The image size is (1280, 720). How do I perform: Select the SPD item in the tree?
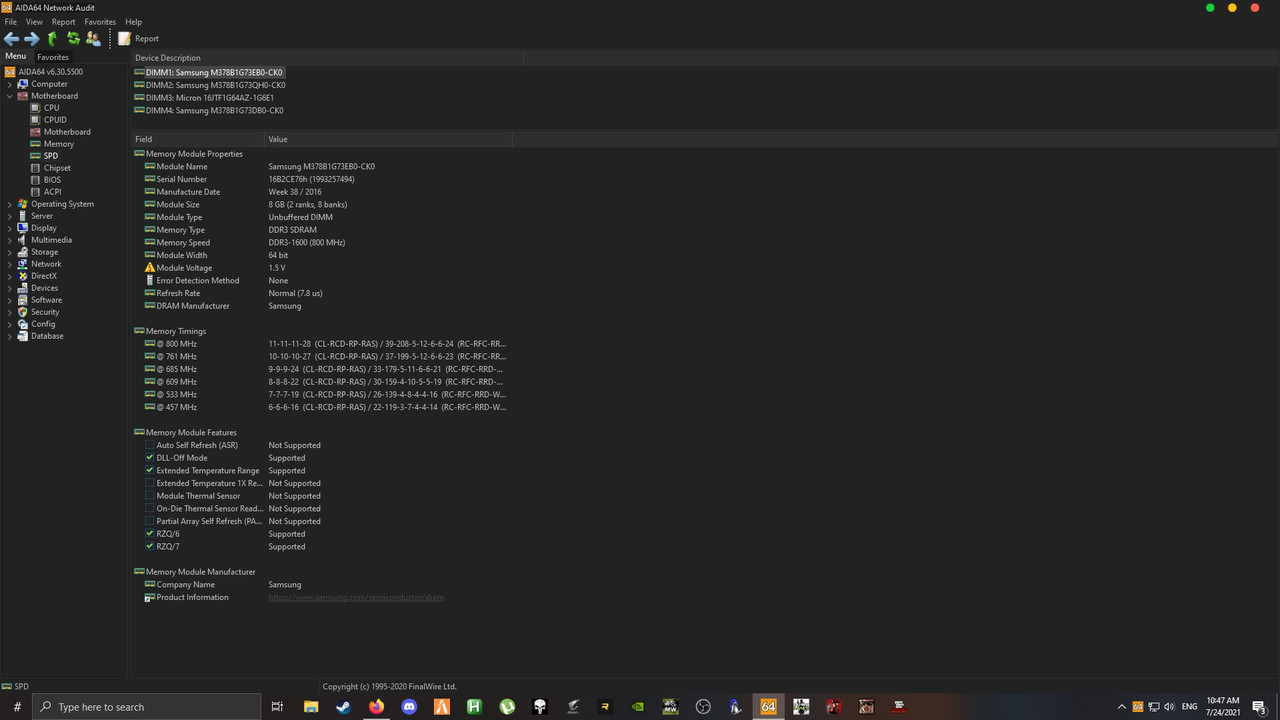(x=50, y=156)
